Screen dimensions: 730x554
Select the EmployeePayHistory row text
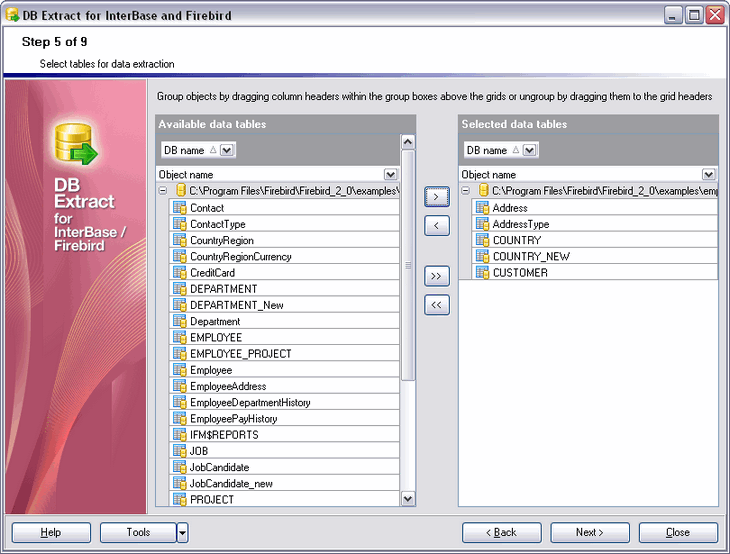pos(233,419)
